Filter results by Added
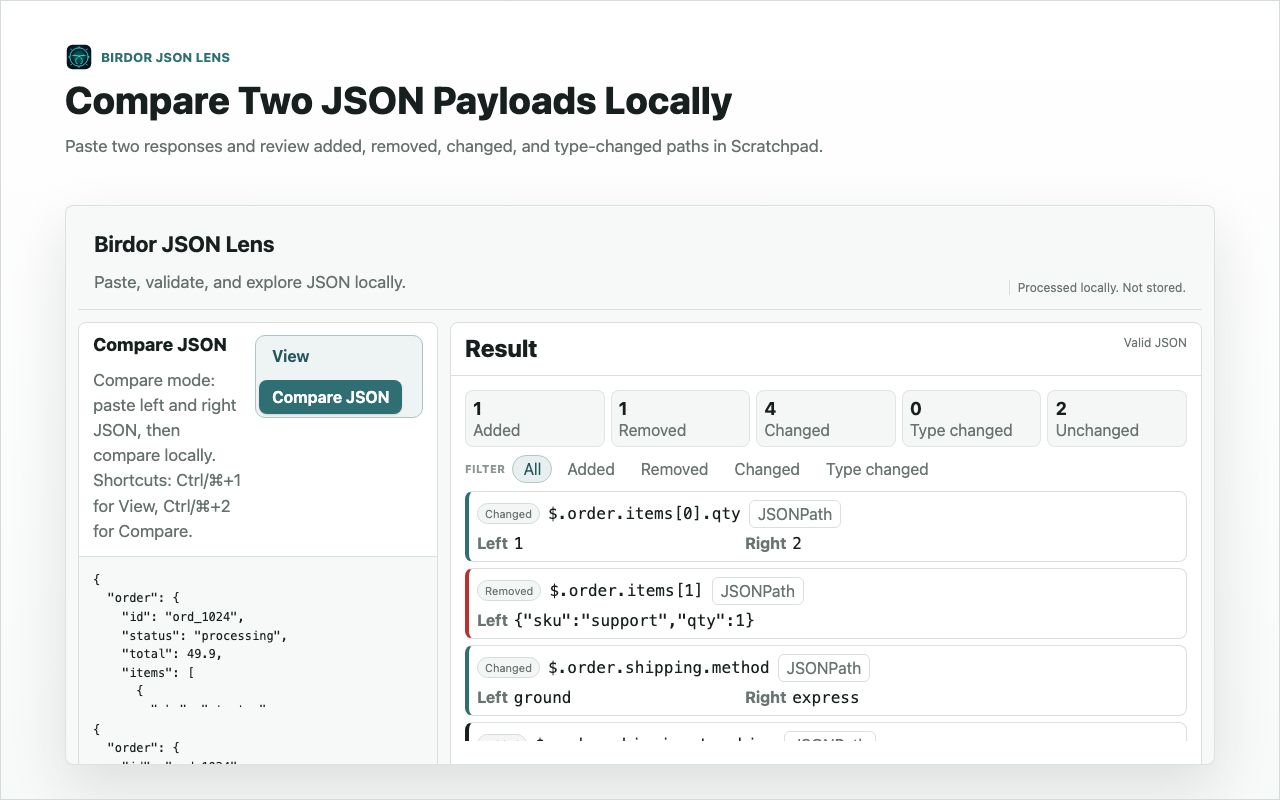The width and height of the screenshot is (1280, 800). click(x=591, y=469)
